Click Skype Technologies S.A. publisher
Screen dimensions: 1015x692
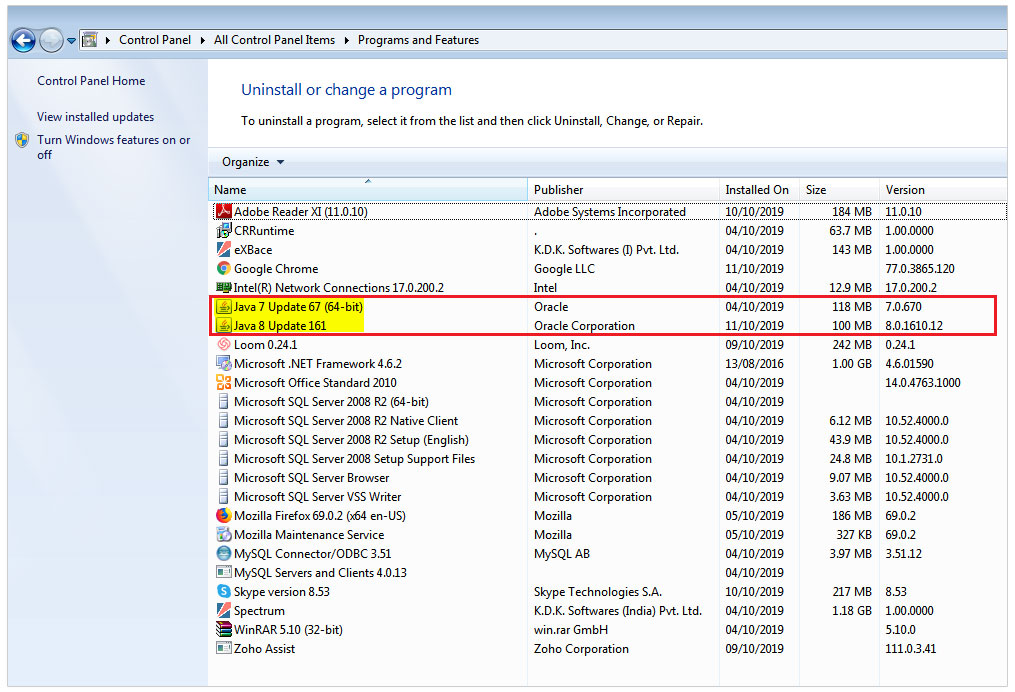click(597, 592)
